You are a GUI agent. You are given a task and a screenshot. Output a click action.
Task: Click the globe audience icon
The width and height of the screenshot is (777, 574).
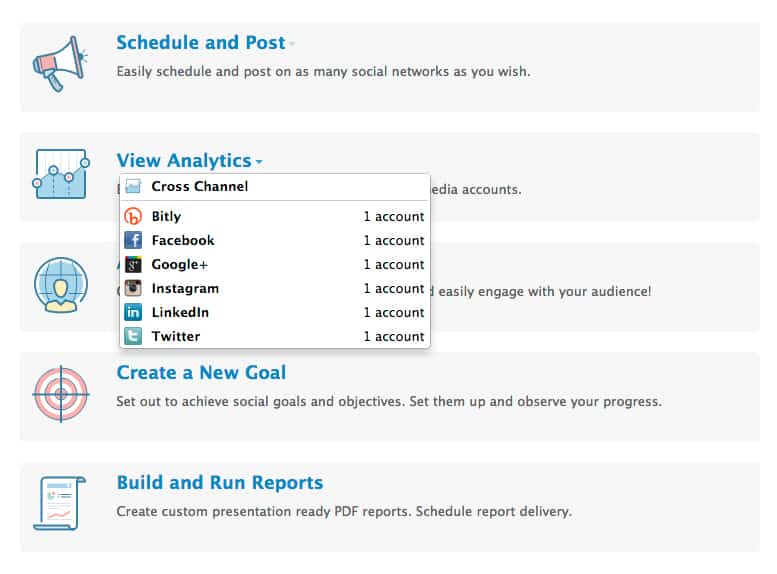(x=61, y=285)
